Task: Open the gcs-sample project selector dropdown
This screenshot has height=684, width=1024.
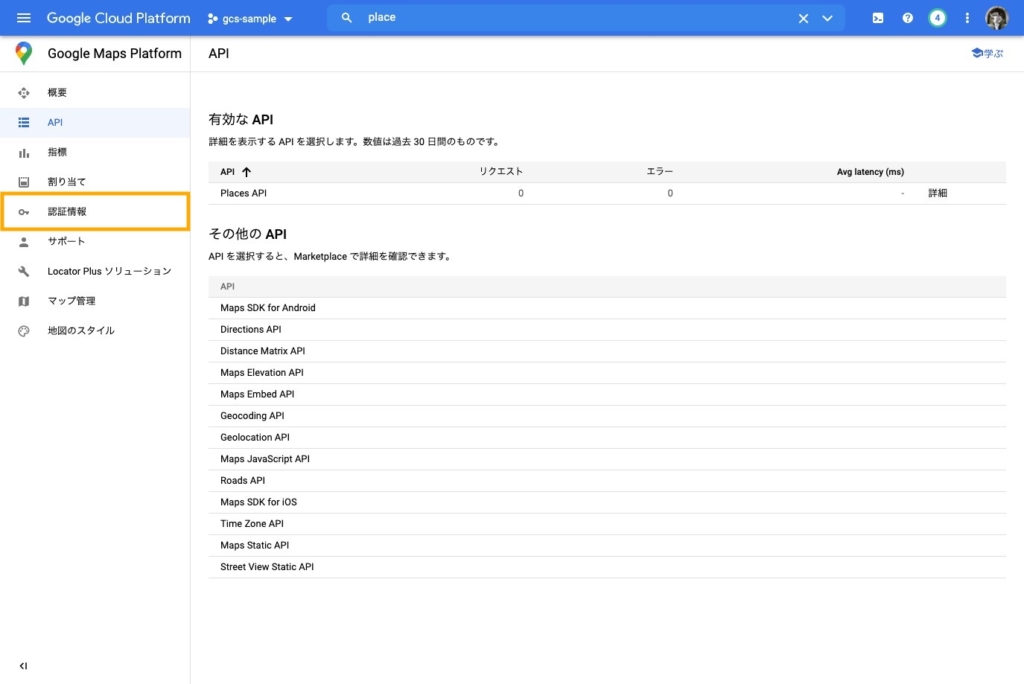Action: 250,19
